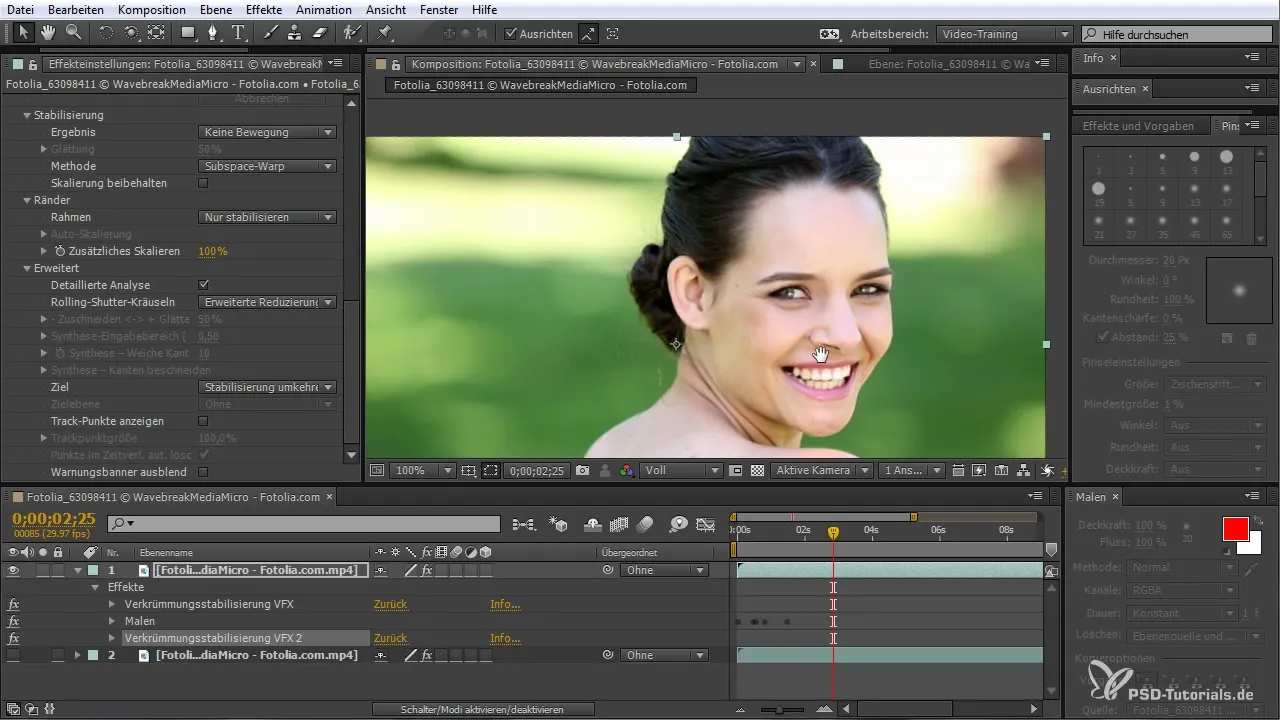The height and width of the screenshot is (720, 1280).
Task: Open the Voll resolution dropdown
Action: 682,470
